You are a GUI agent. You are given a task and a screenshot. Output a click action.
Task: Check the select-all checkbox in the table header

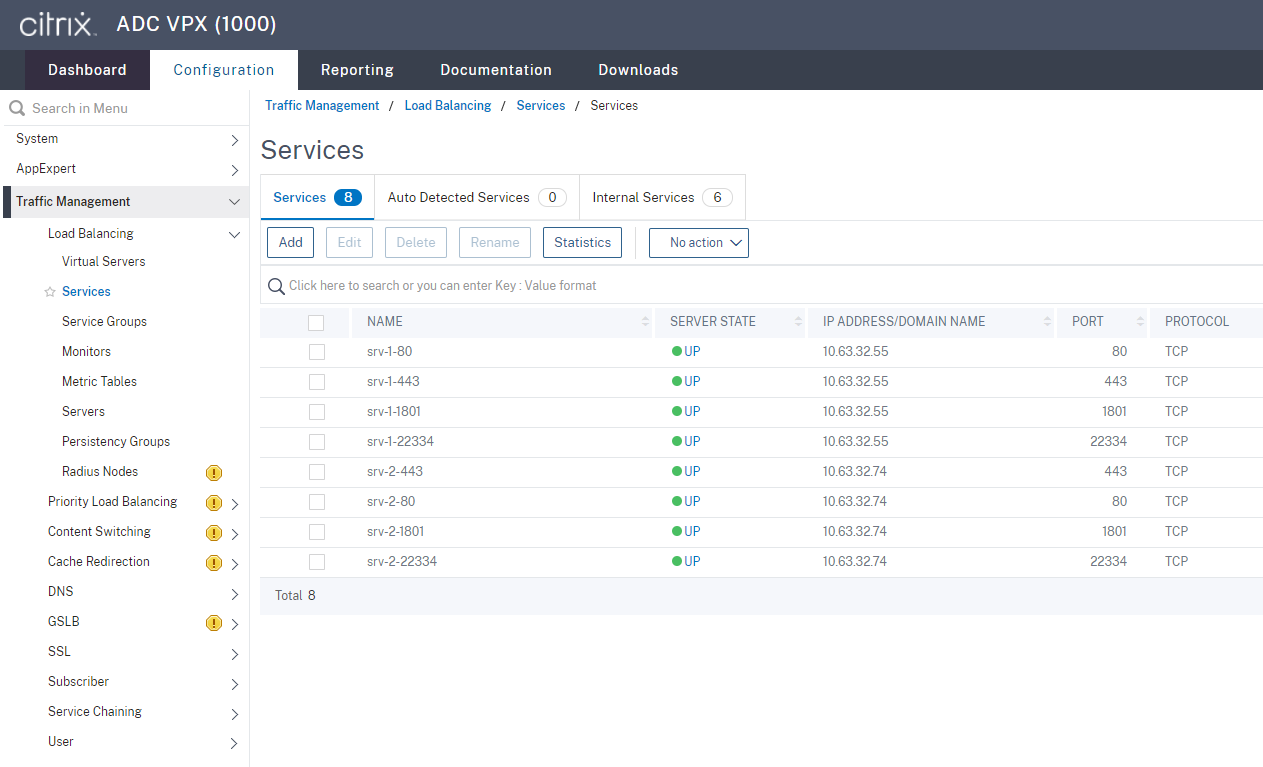coord(317,321)
